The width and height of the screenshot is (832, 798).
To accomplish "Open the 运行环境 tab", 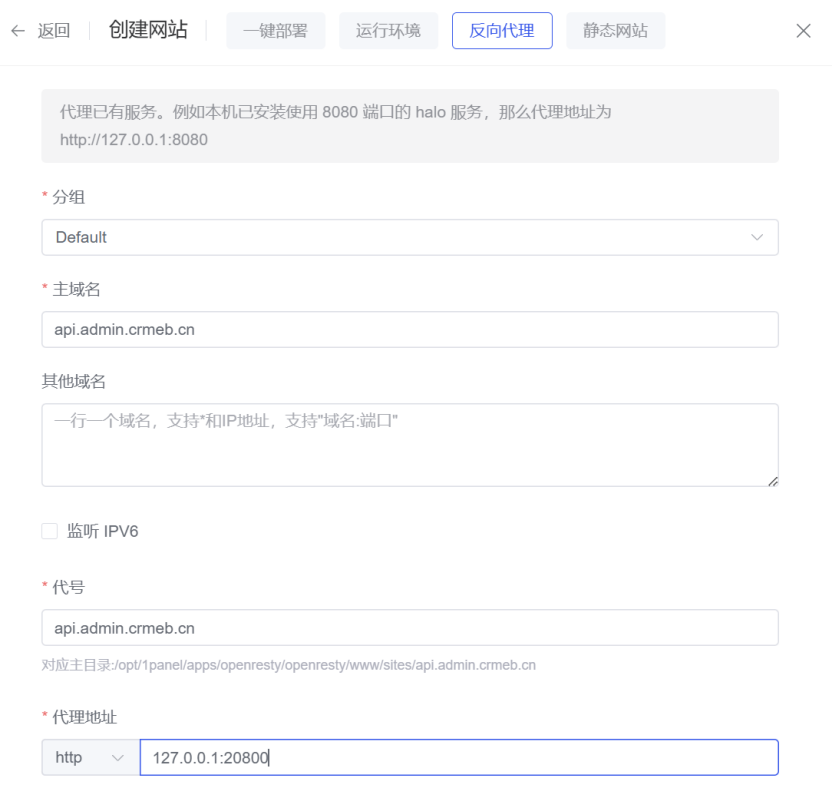I will pyautogui.click(x=388, y=30).
